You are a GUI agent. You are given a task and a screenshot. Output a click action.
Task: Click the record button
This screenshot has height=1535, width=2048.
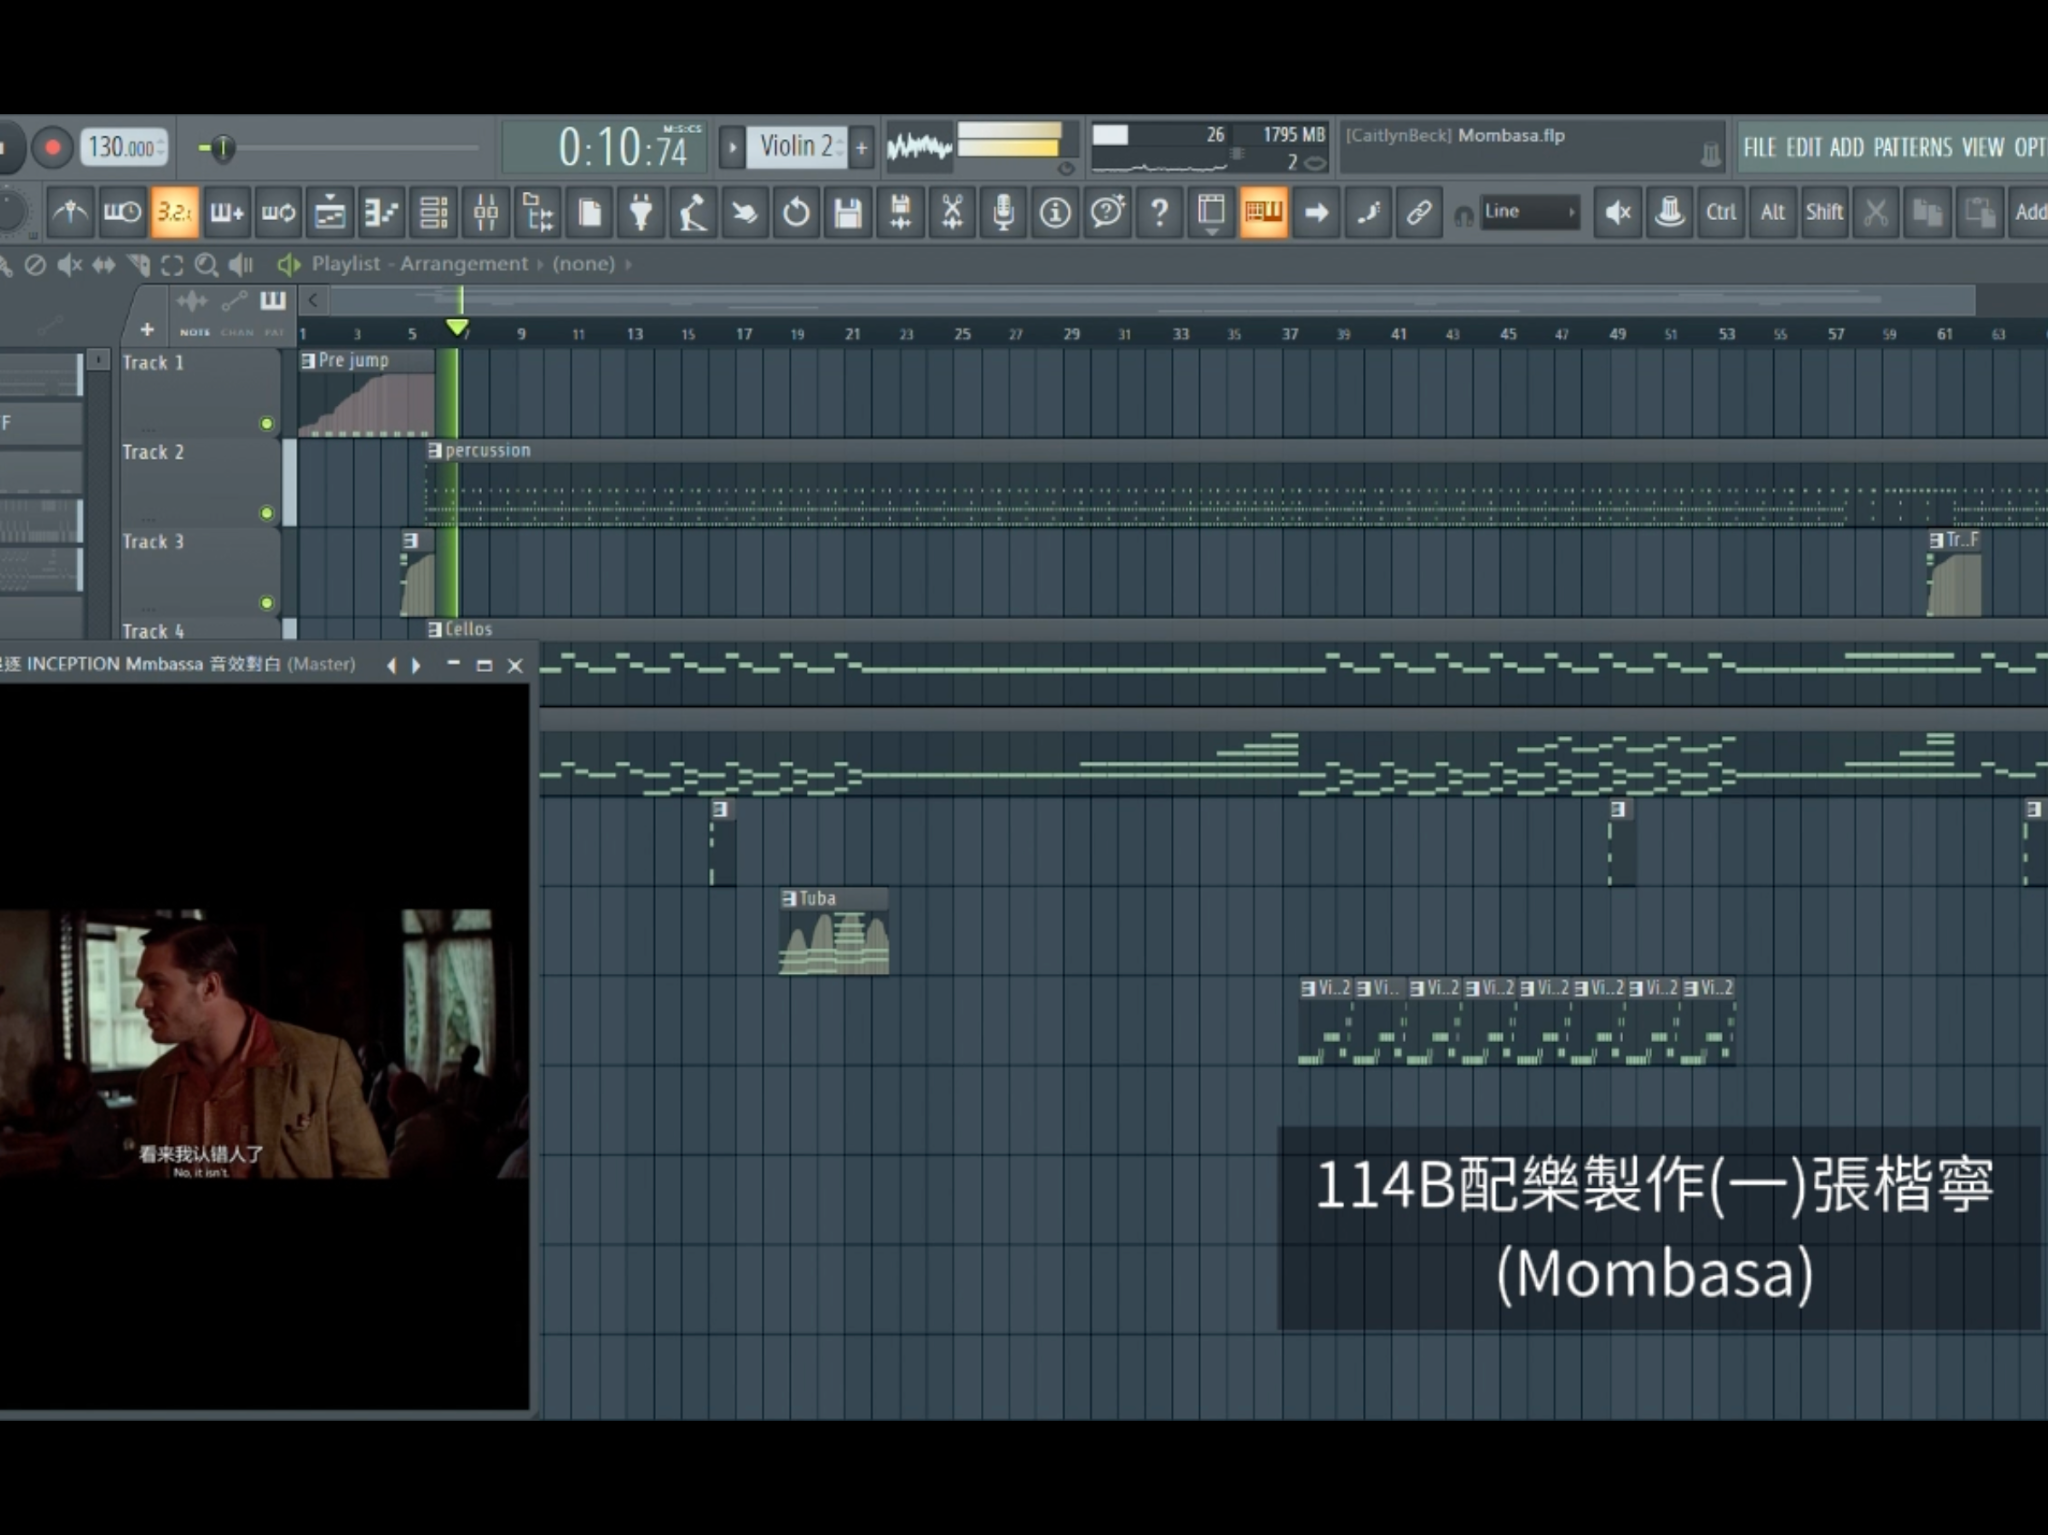click(x=52, y=148)
